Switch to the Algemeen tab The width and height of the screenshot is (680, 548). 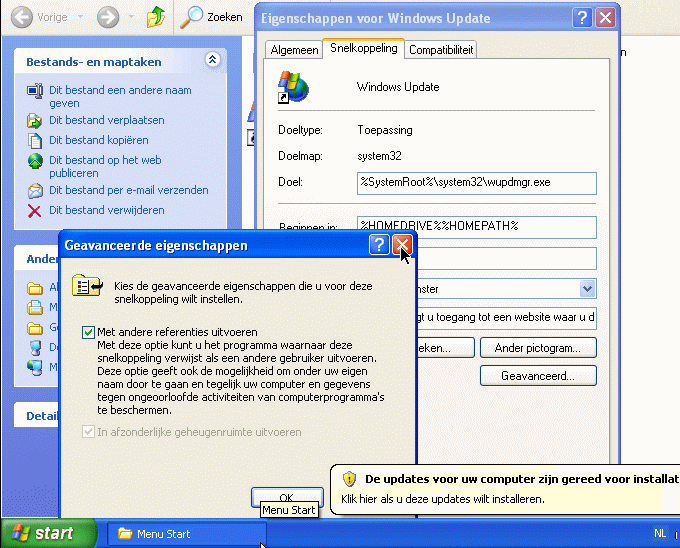point(294,50)
